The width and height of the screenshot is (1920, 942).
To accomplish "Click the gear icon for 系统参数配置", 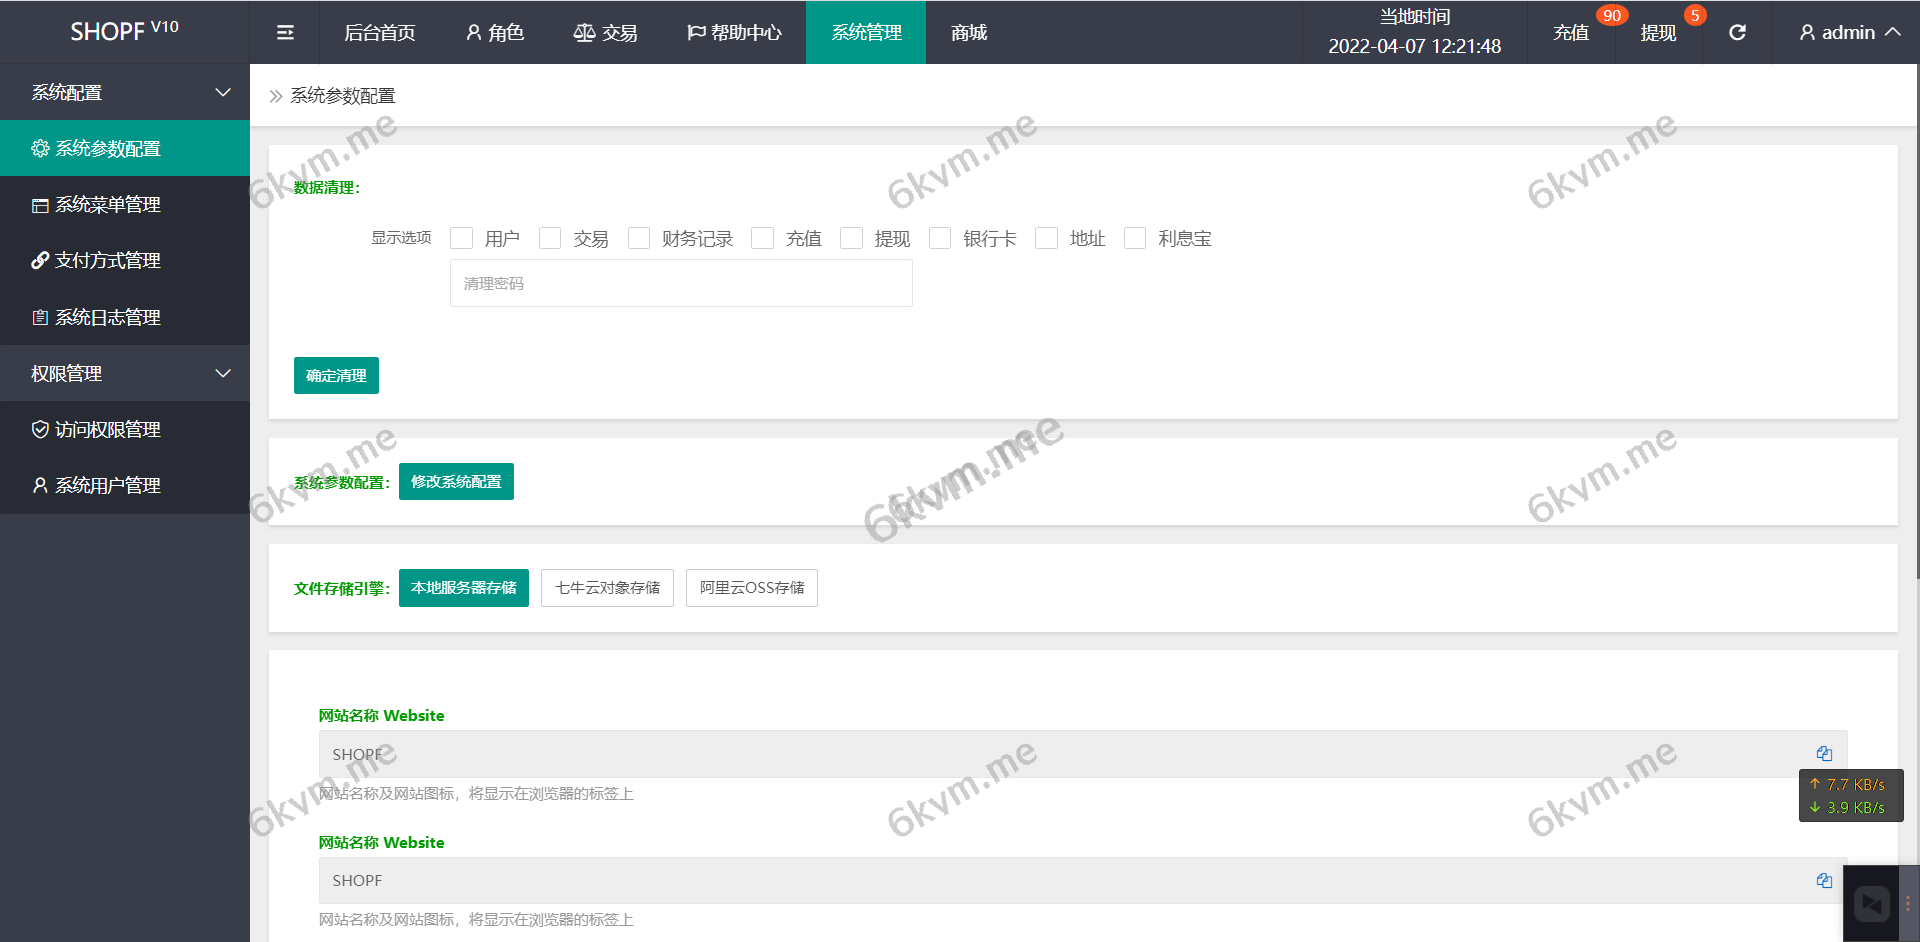I will pos(40,149).
